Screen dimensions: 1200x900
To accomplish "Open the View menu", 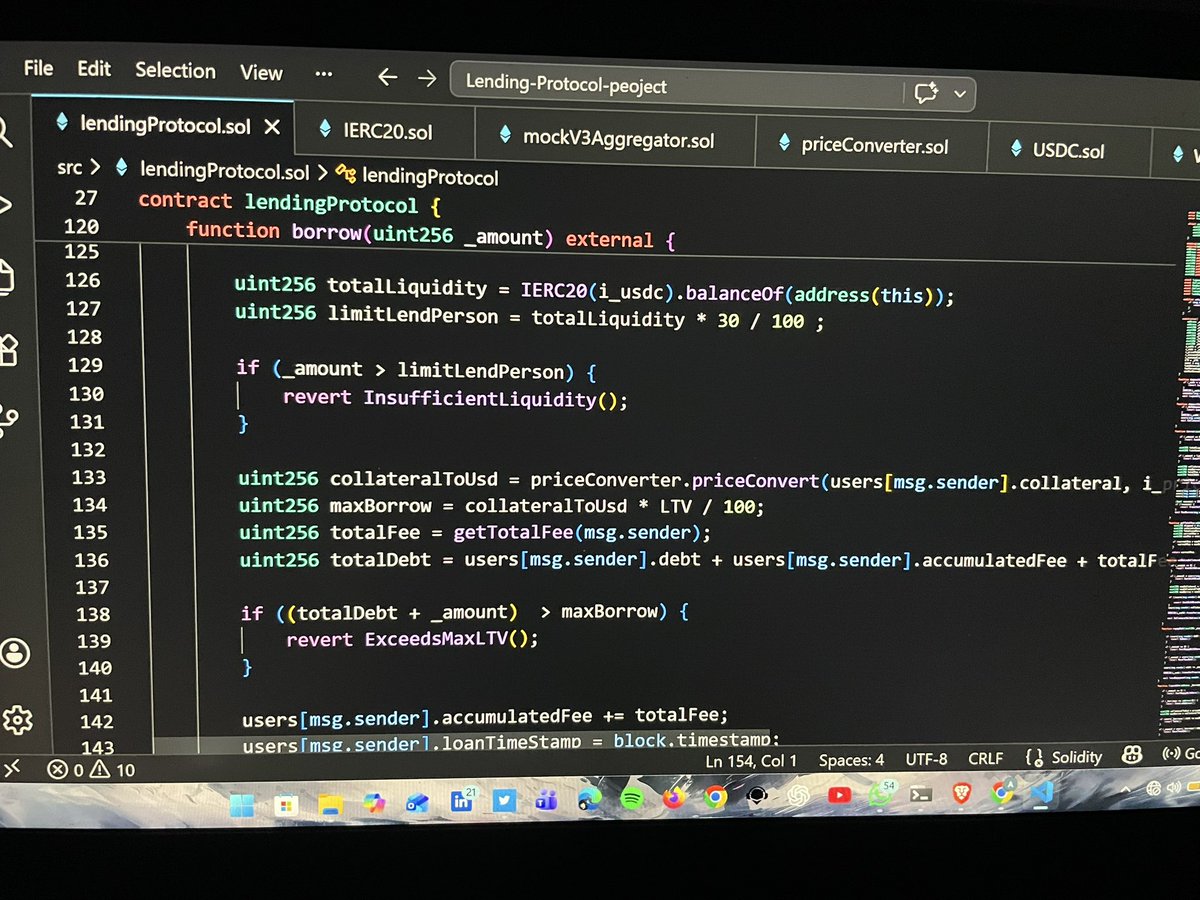I will 261,73.
